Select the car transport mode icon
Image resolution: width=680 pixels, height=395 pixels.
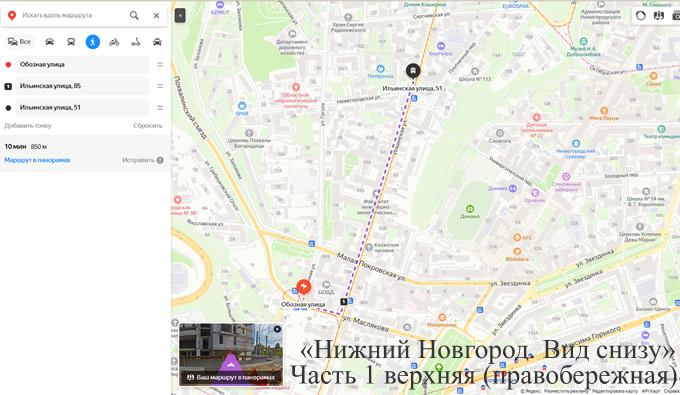pos(49,42)
